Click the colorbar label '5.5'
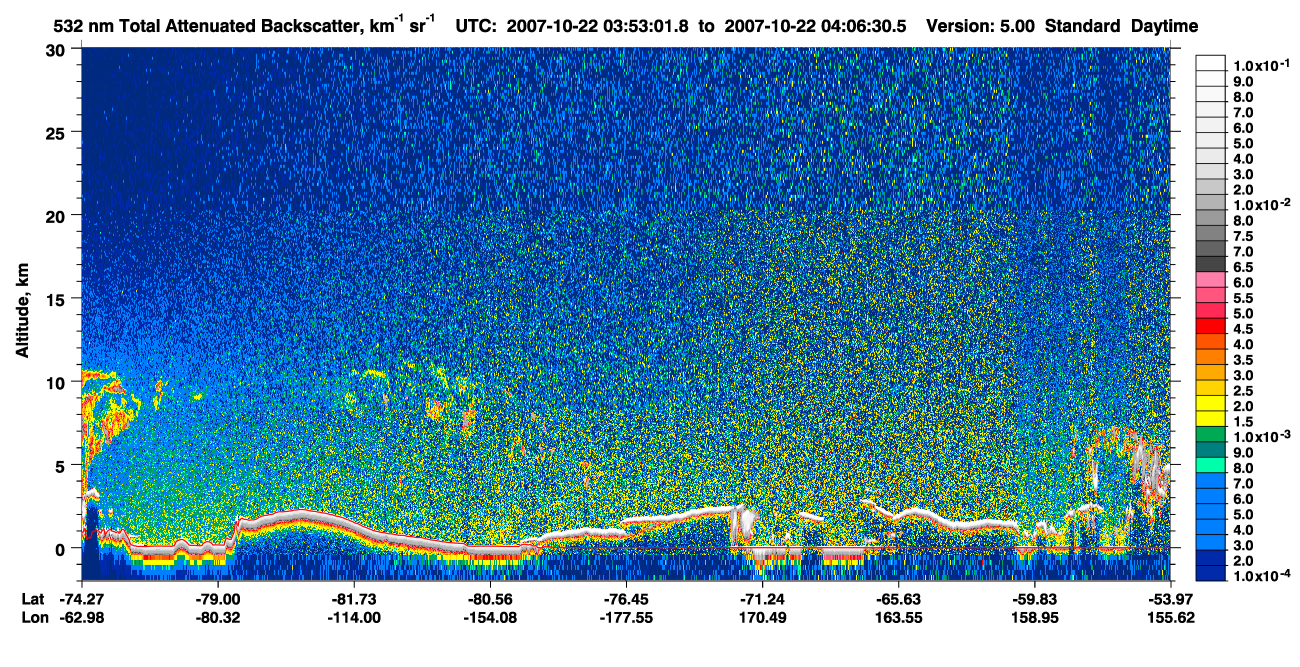This screenshot has width=1300, height=667. 1244,298
